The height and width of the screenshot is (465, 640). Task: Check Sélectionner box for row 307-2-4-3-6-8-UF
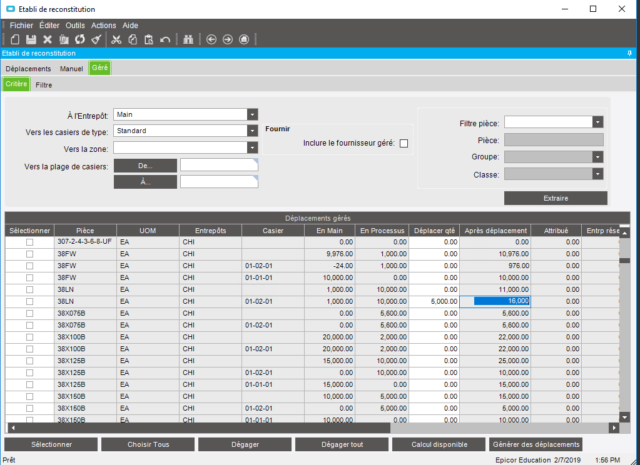tap(29, 242)
